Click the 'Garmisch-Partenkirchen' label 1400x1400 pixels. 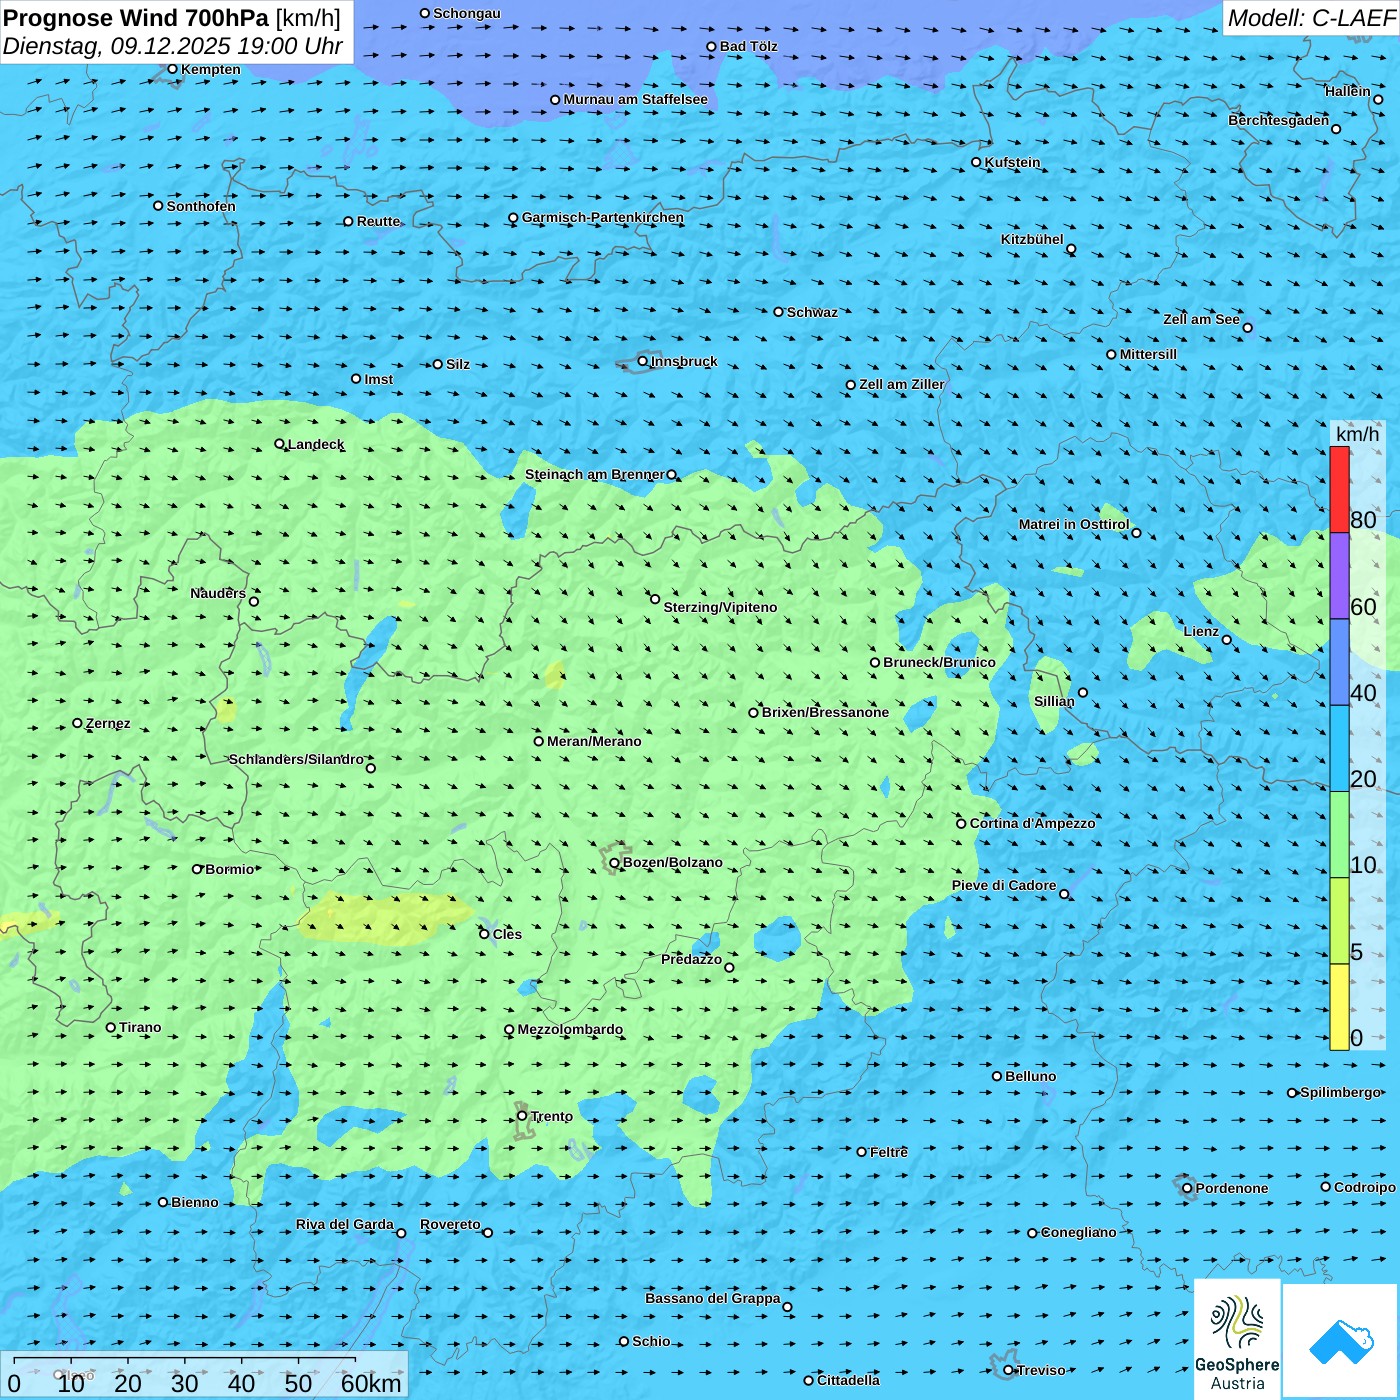click(603, 217)
